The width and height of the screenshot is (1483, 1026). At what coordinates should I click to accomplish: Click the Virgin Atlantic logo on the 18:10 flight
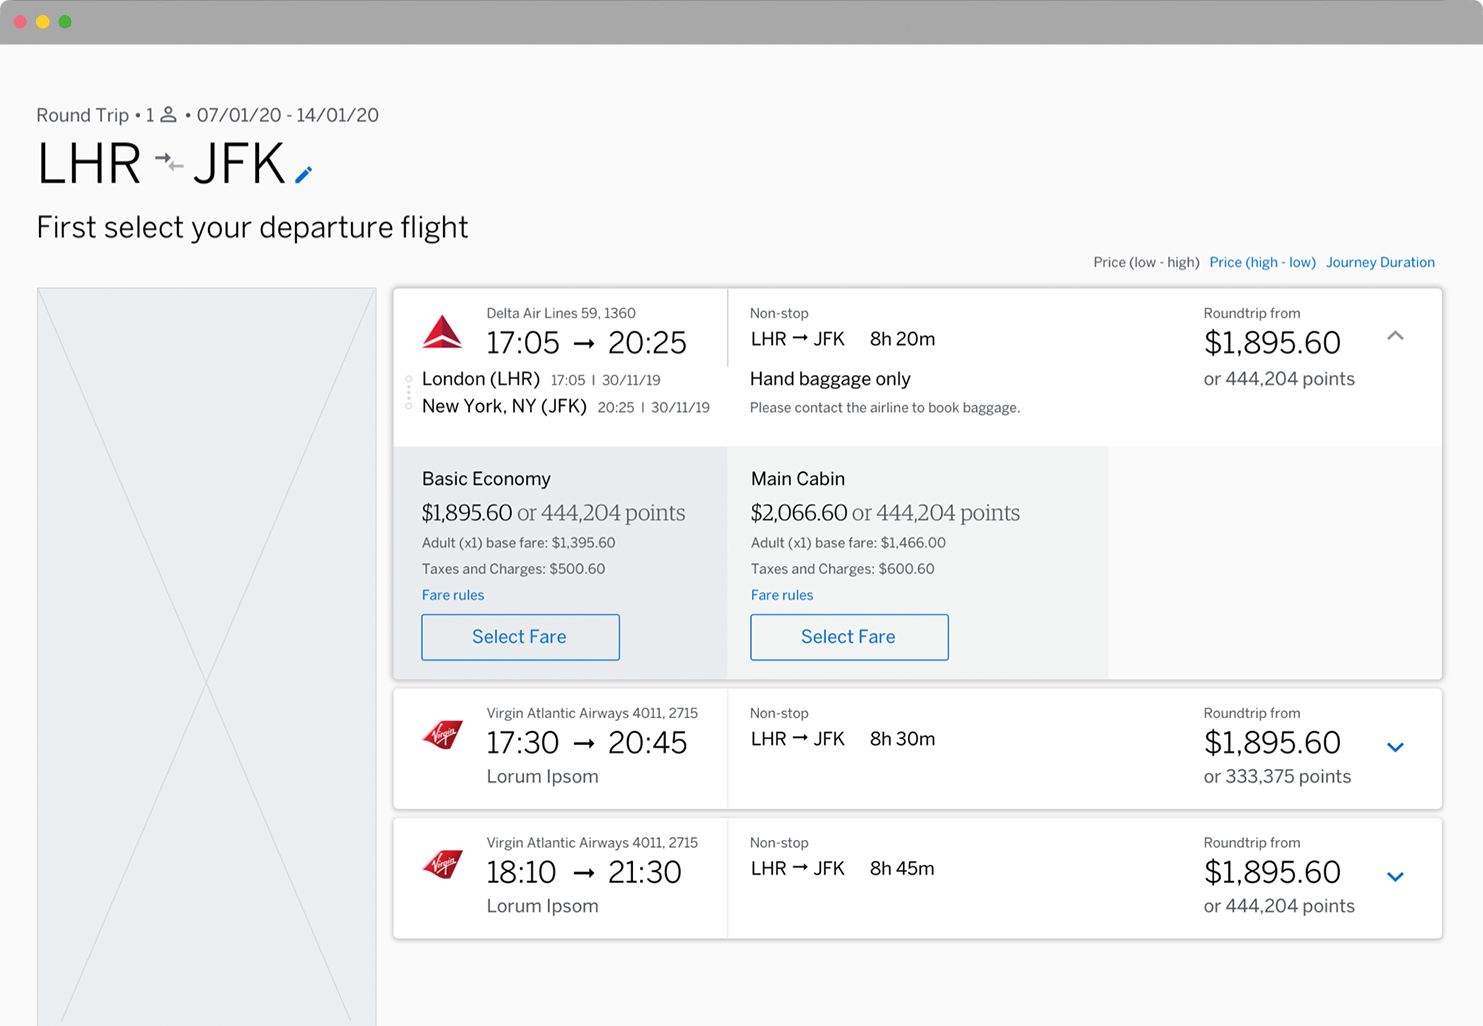pos(443,864)
